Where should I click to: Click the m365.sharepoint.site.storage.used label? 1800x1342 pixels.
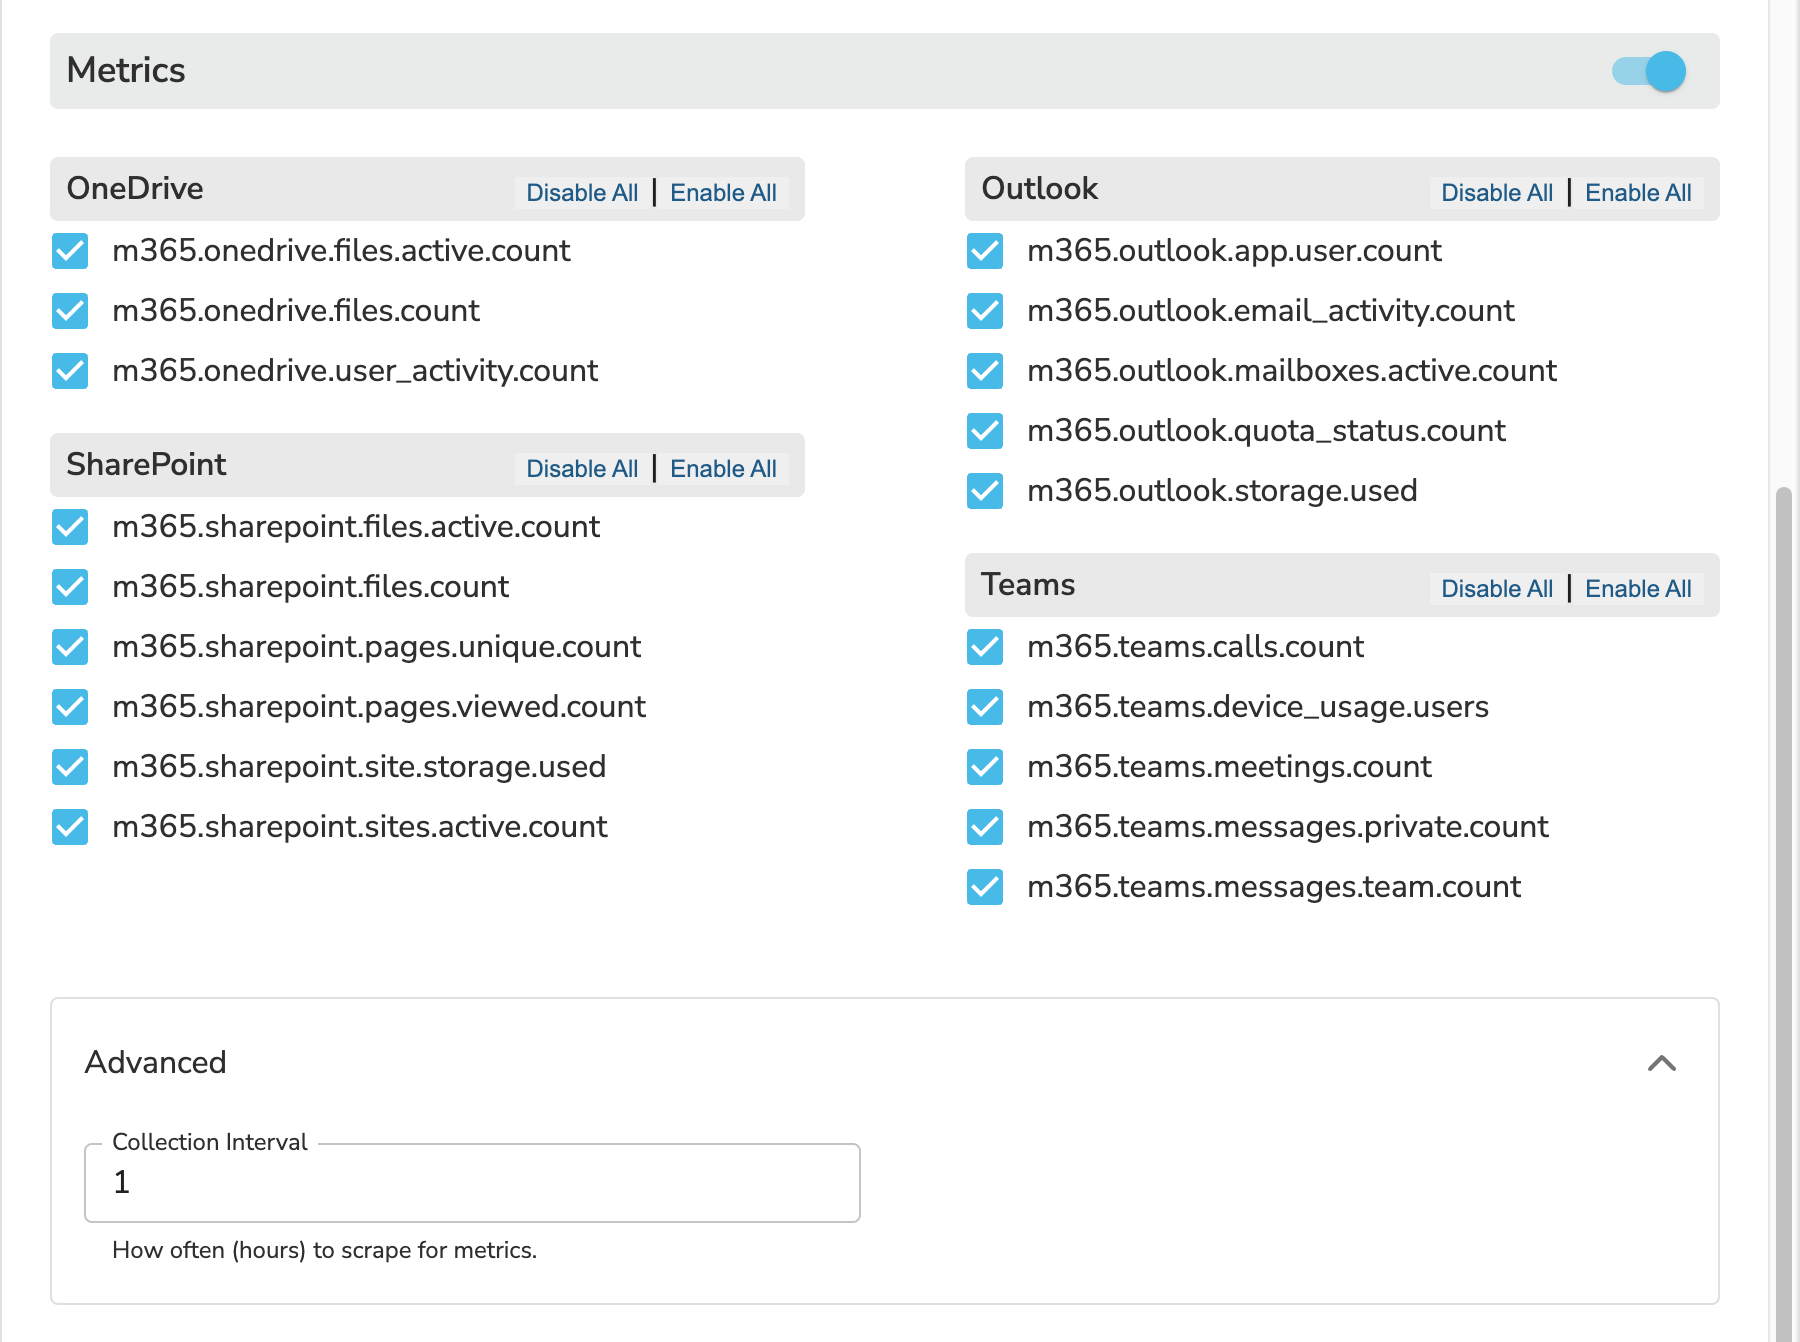point(359,767)
